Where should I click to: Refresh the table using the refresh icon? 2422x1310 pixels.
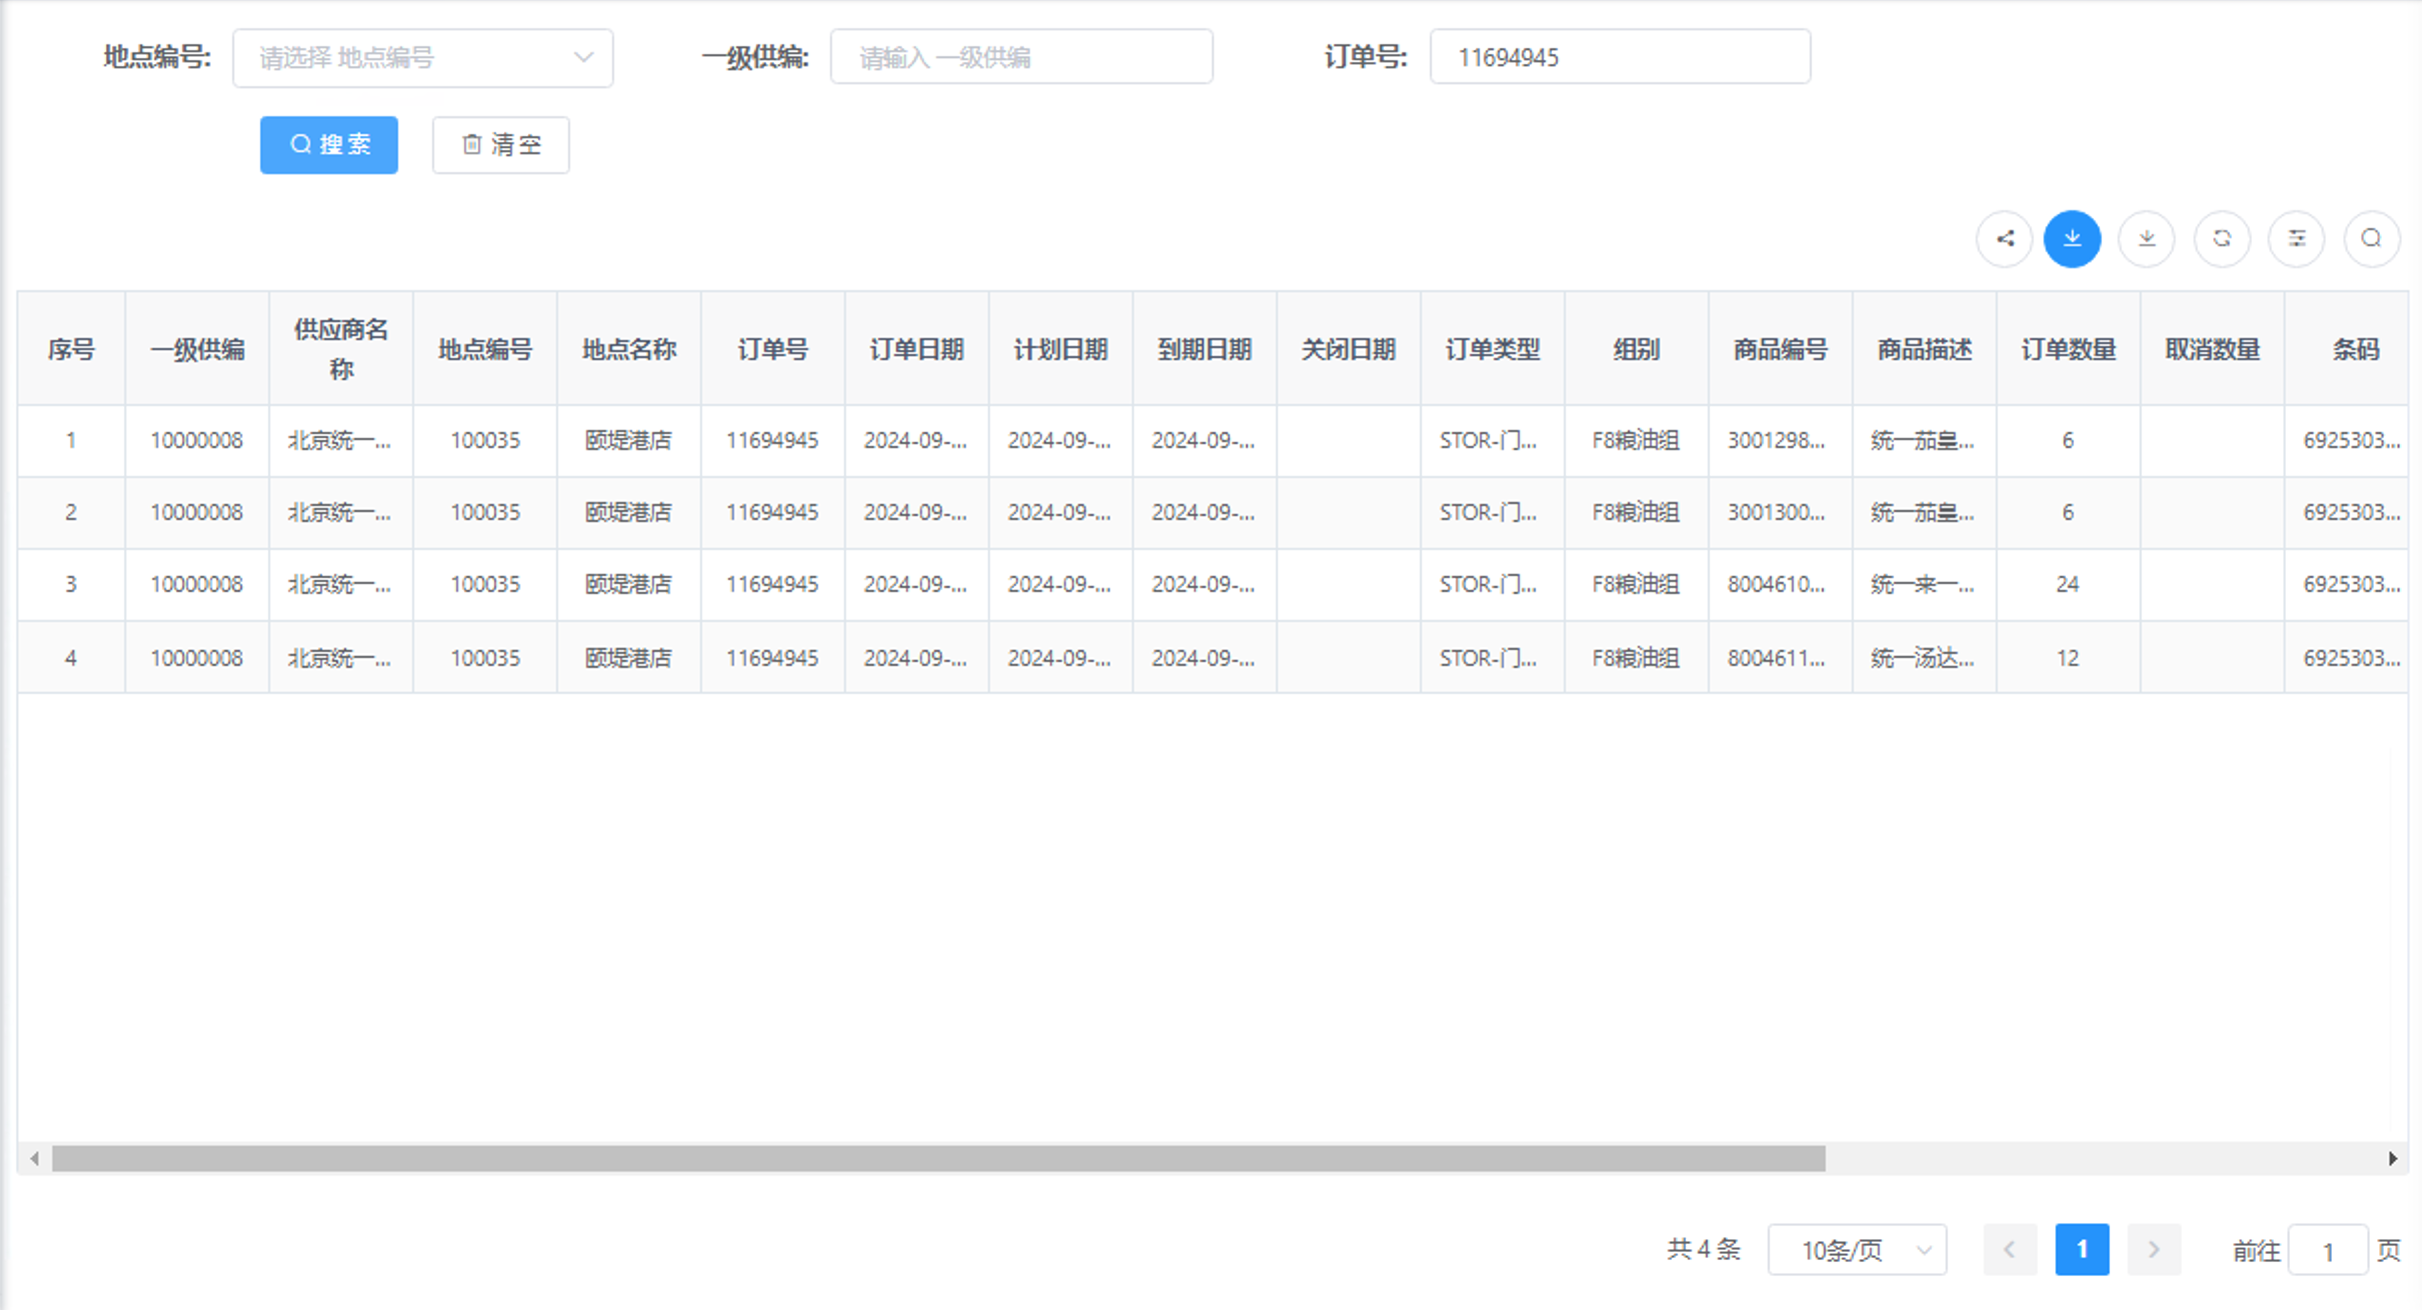[x=2222, y=239]
